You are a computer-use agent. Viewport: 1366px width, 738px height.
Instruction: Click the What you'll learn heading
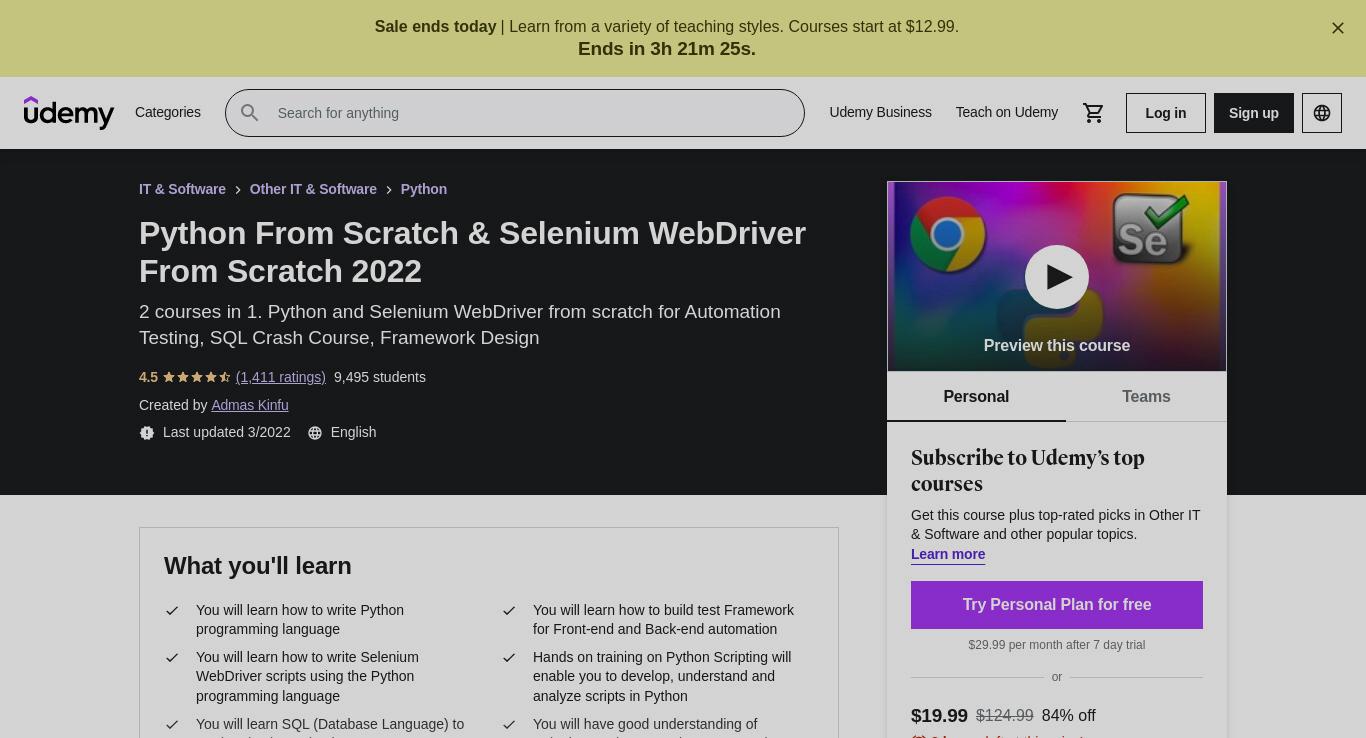(x=258, y=566)
